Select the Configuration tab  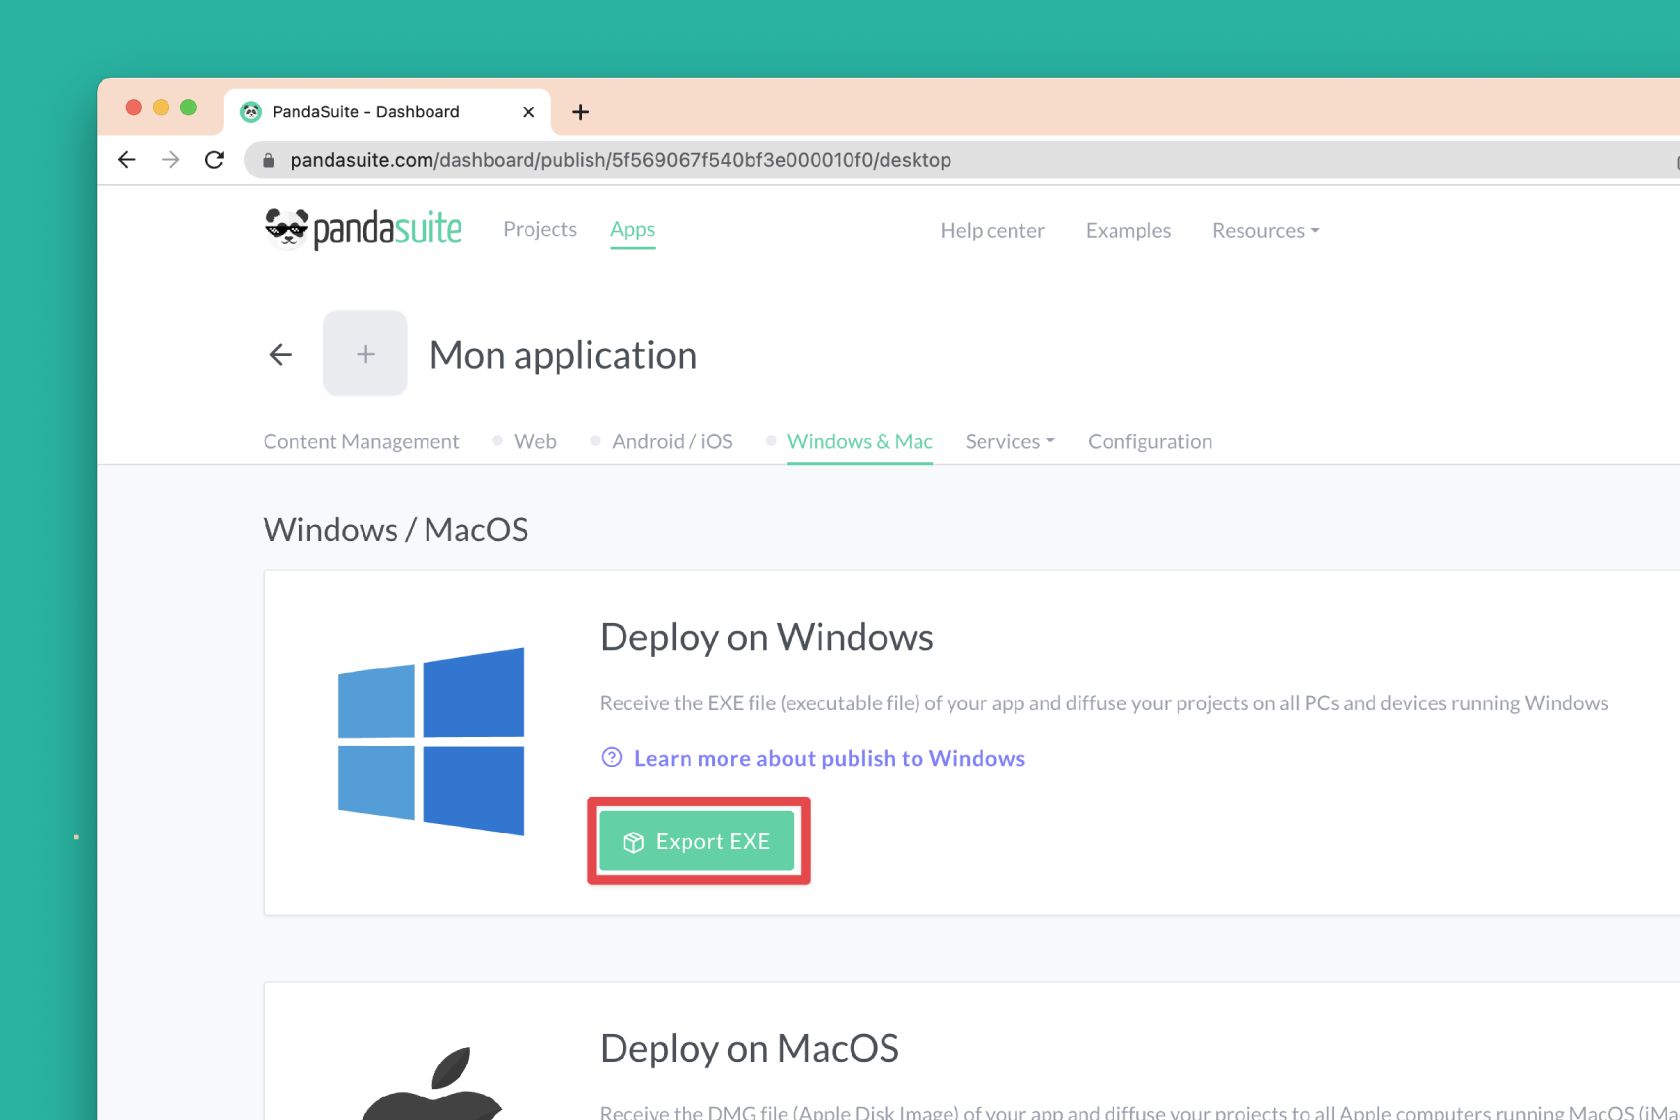coord(1150,442)
